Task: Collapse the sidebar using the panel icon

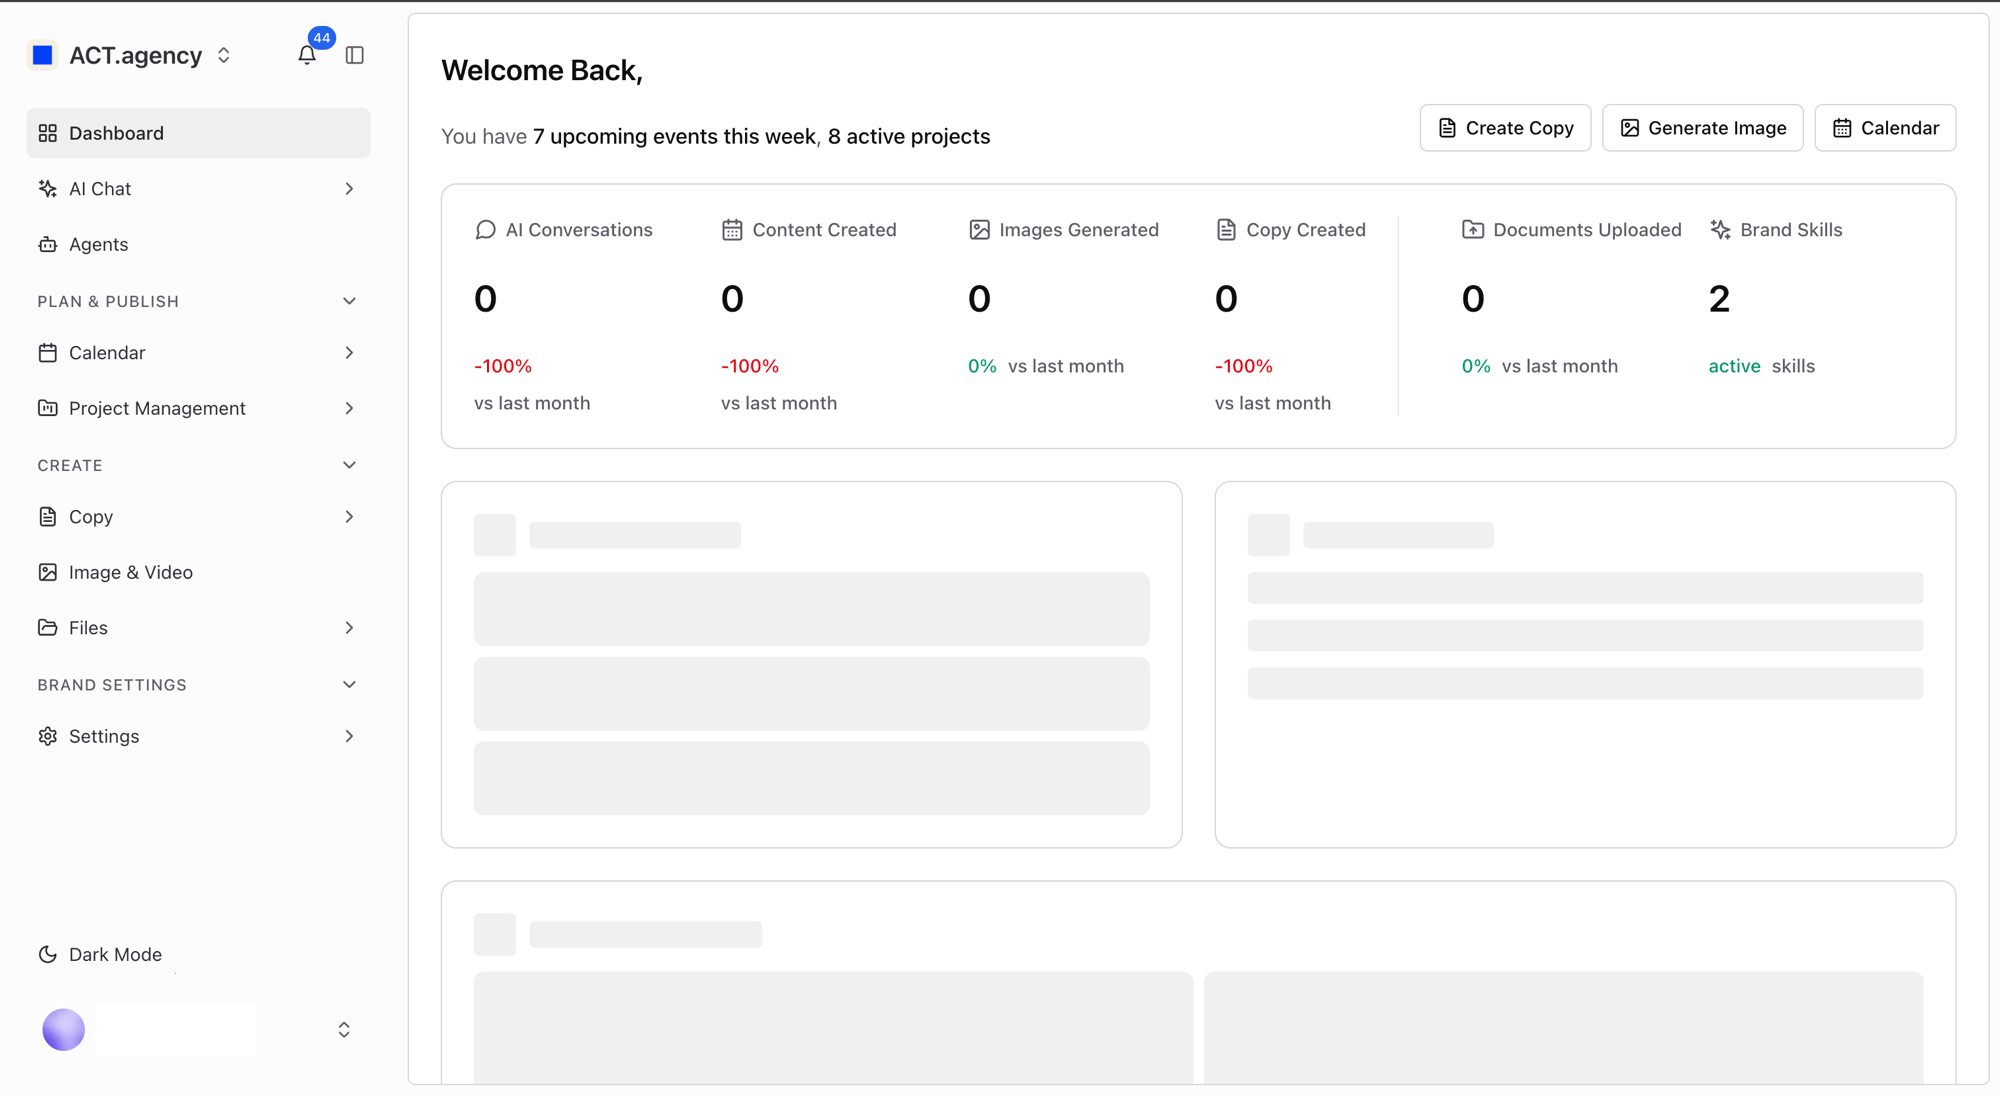Action: [x=354, y=55]
